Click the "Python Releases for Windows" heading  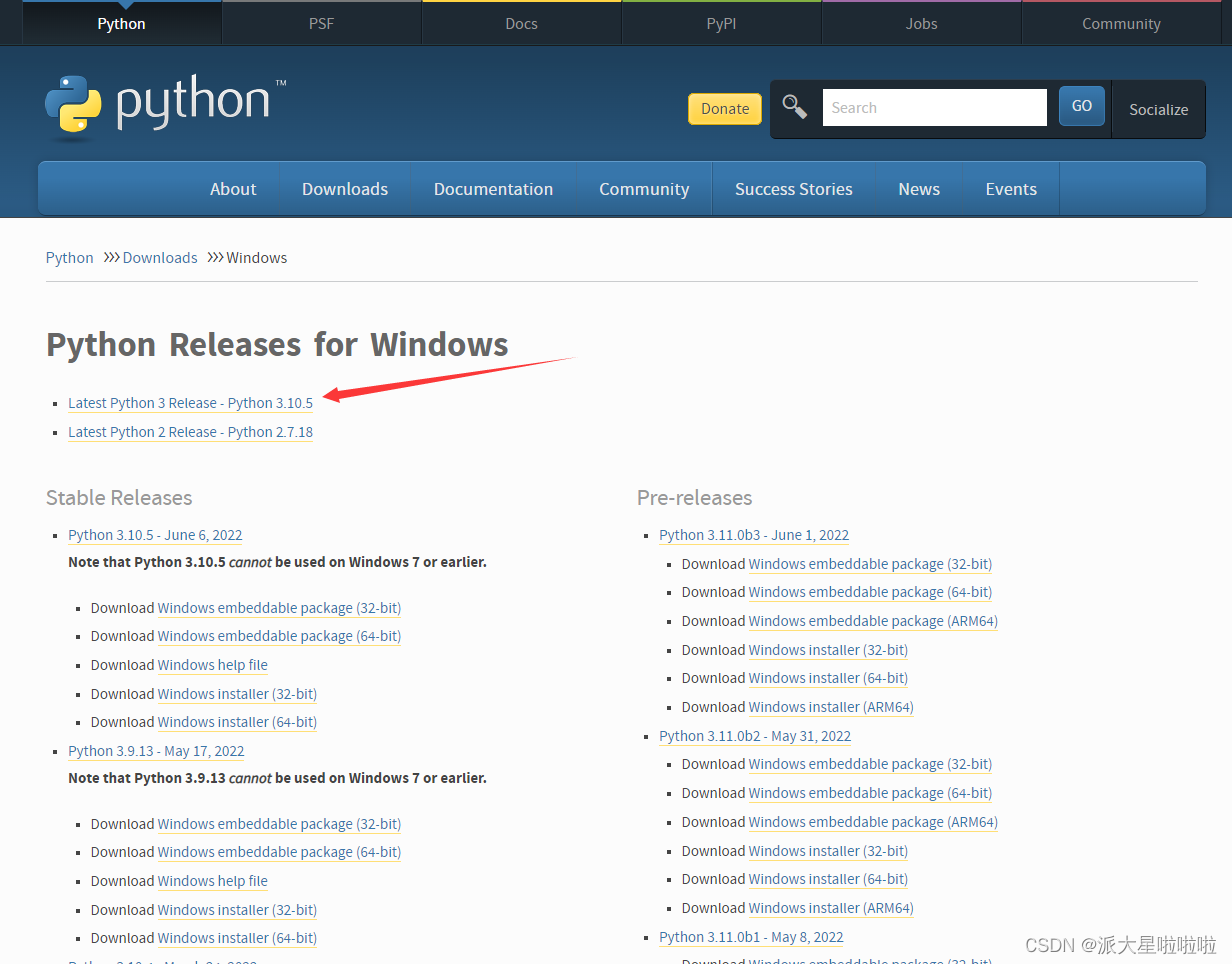[x=277, y=344]
